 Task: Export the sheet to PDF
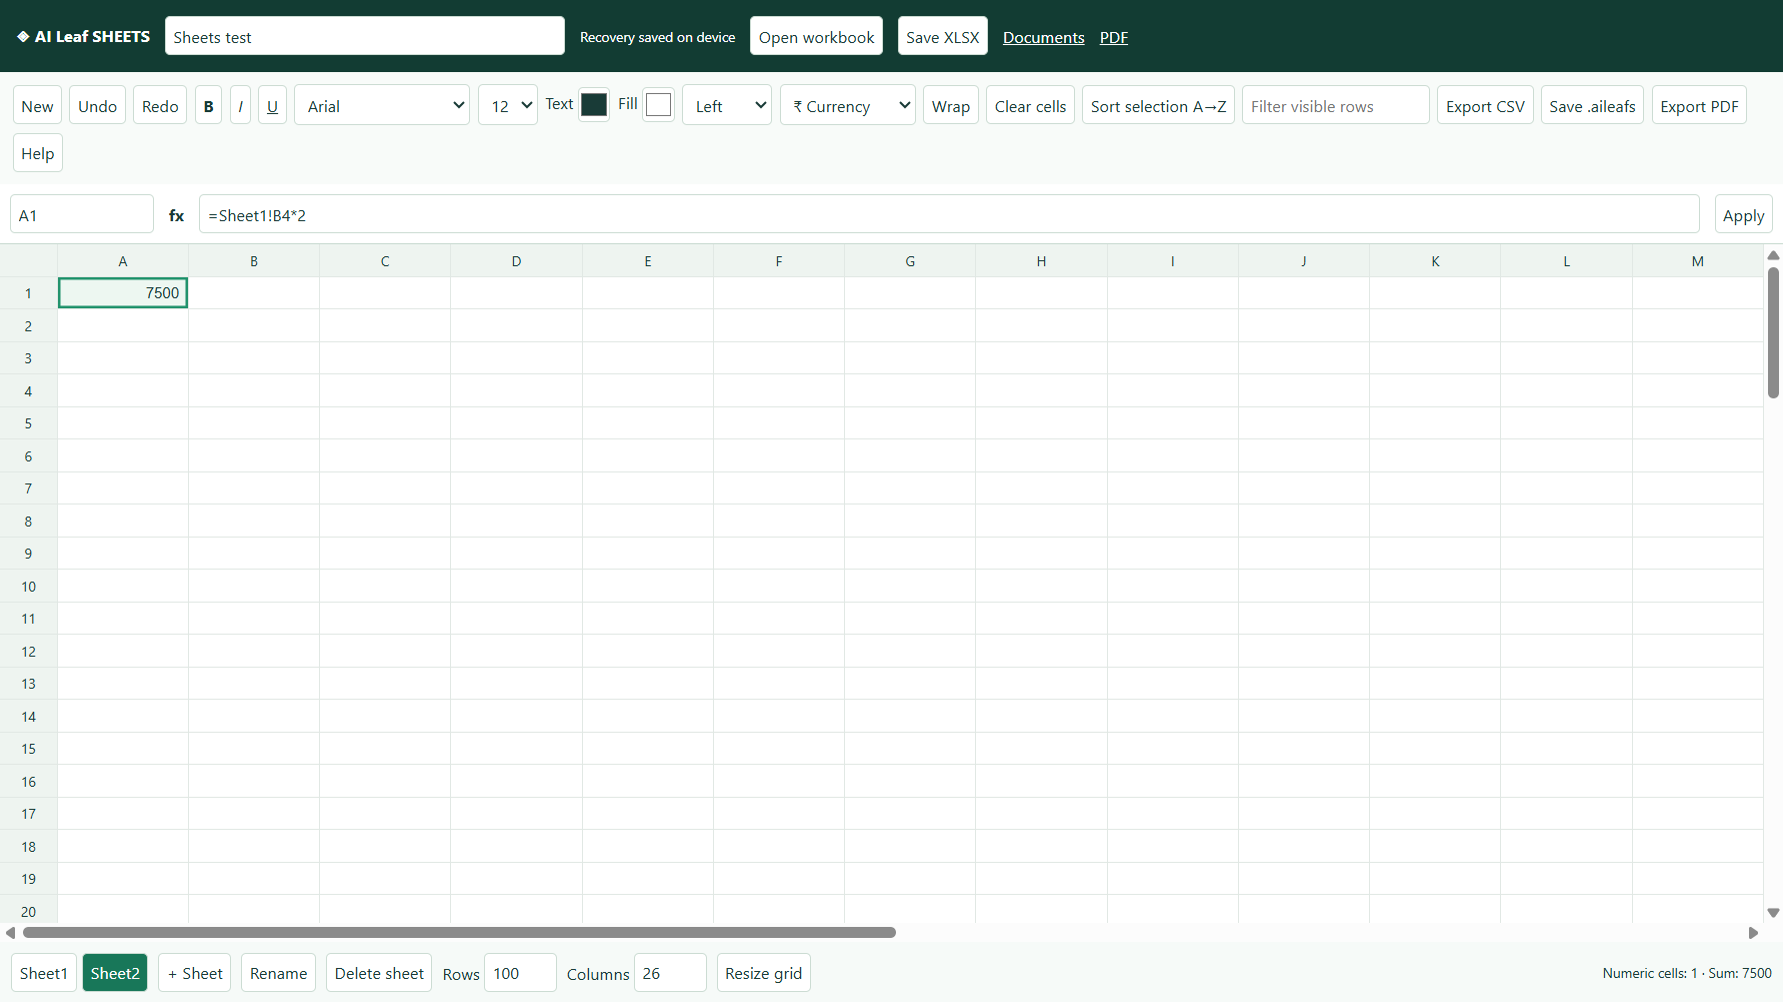pyautogui.click(x=1699, y=105)
